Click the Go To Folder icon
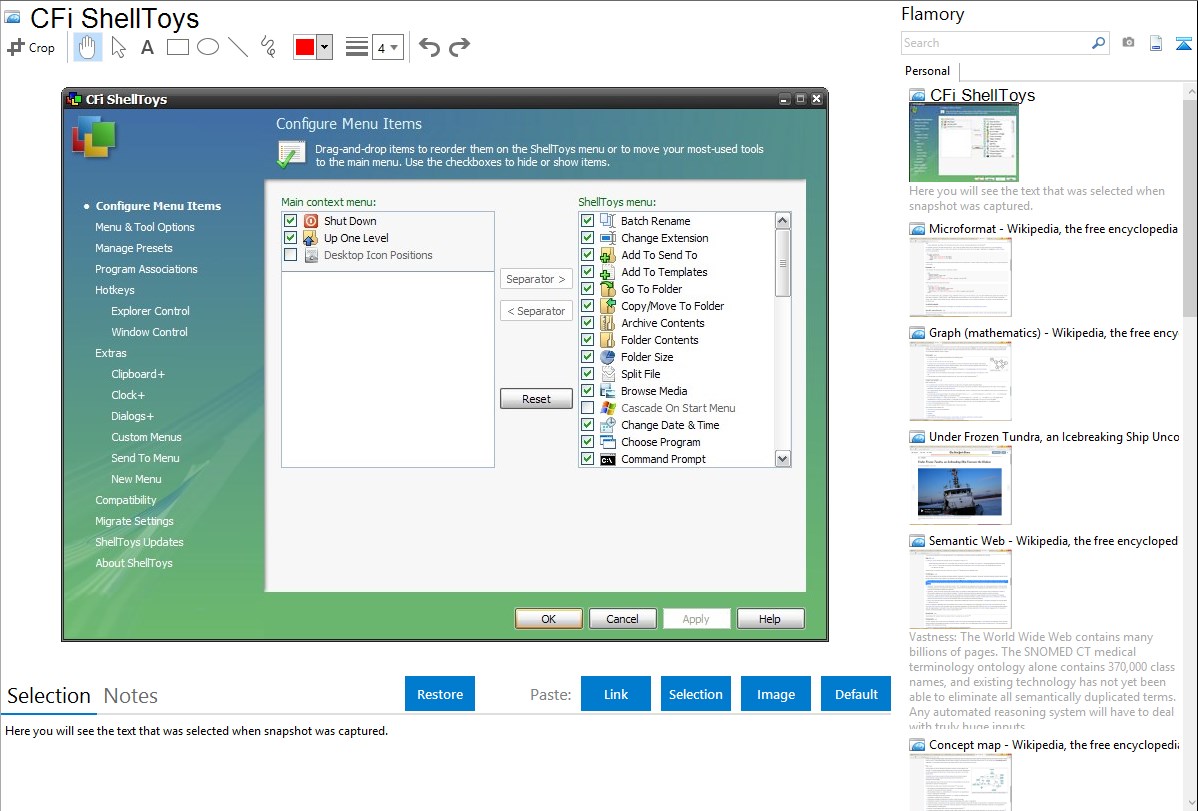The image size is (1198, 811). [608, 289]
